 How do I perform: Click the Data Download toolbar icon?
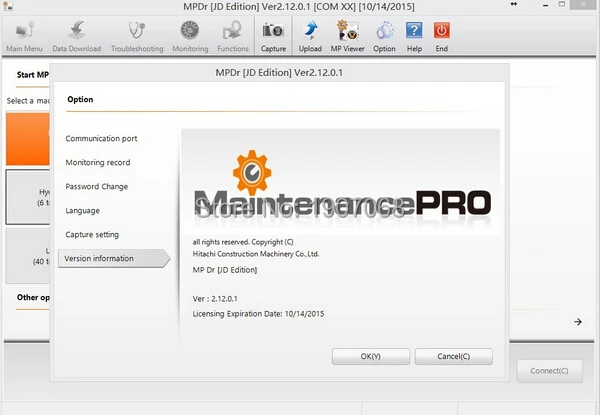coord(77,37)
